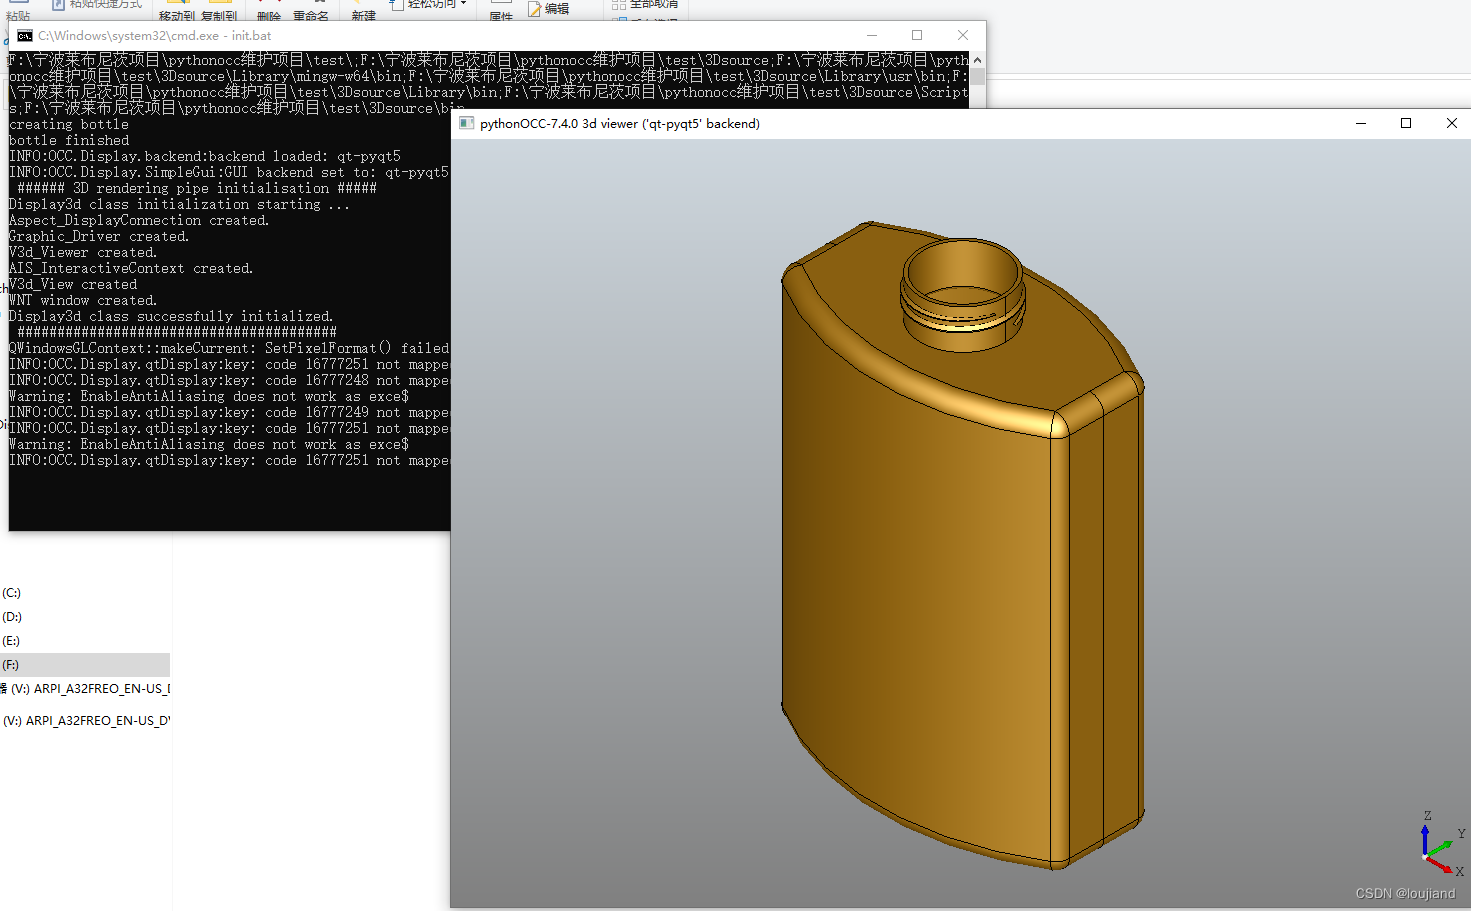Close the cmd.exe init.bat window

pos(963,35)
